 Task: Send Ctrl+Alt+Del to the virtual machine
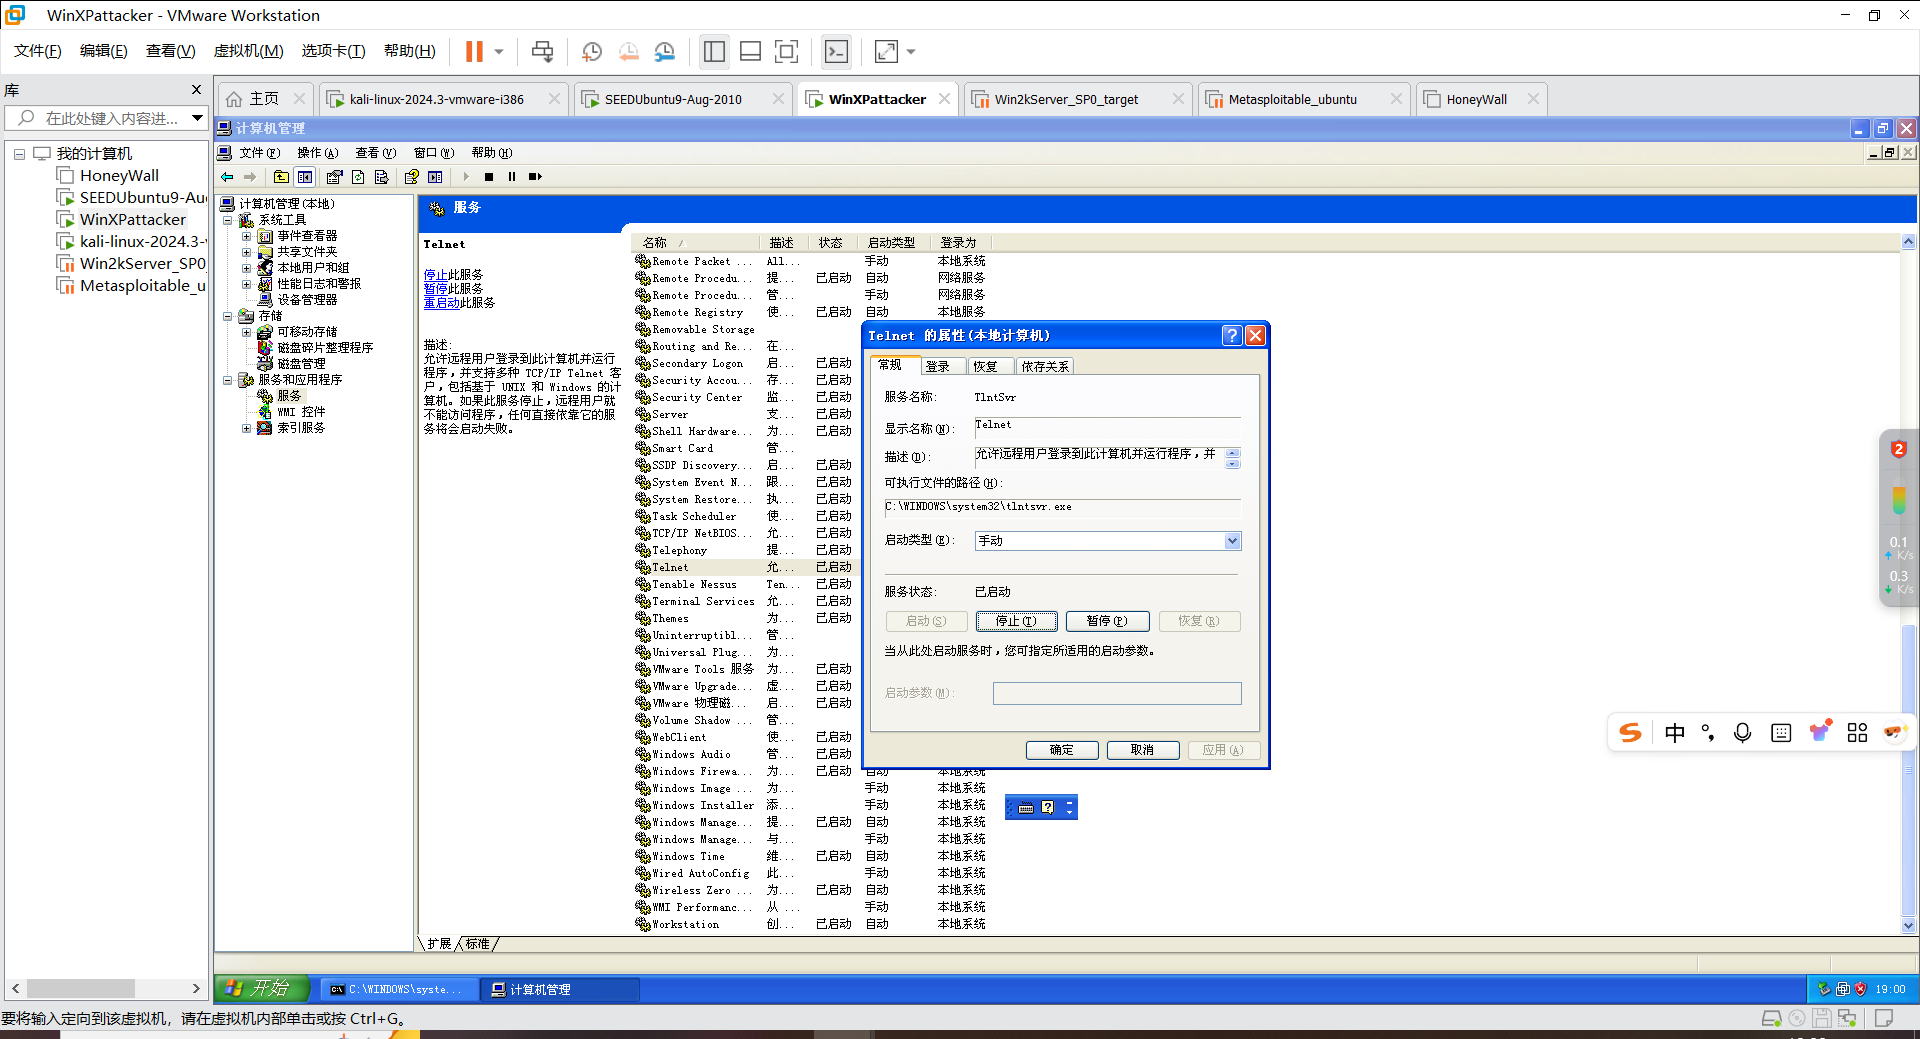point(542,51)
